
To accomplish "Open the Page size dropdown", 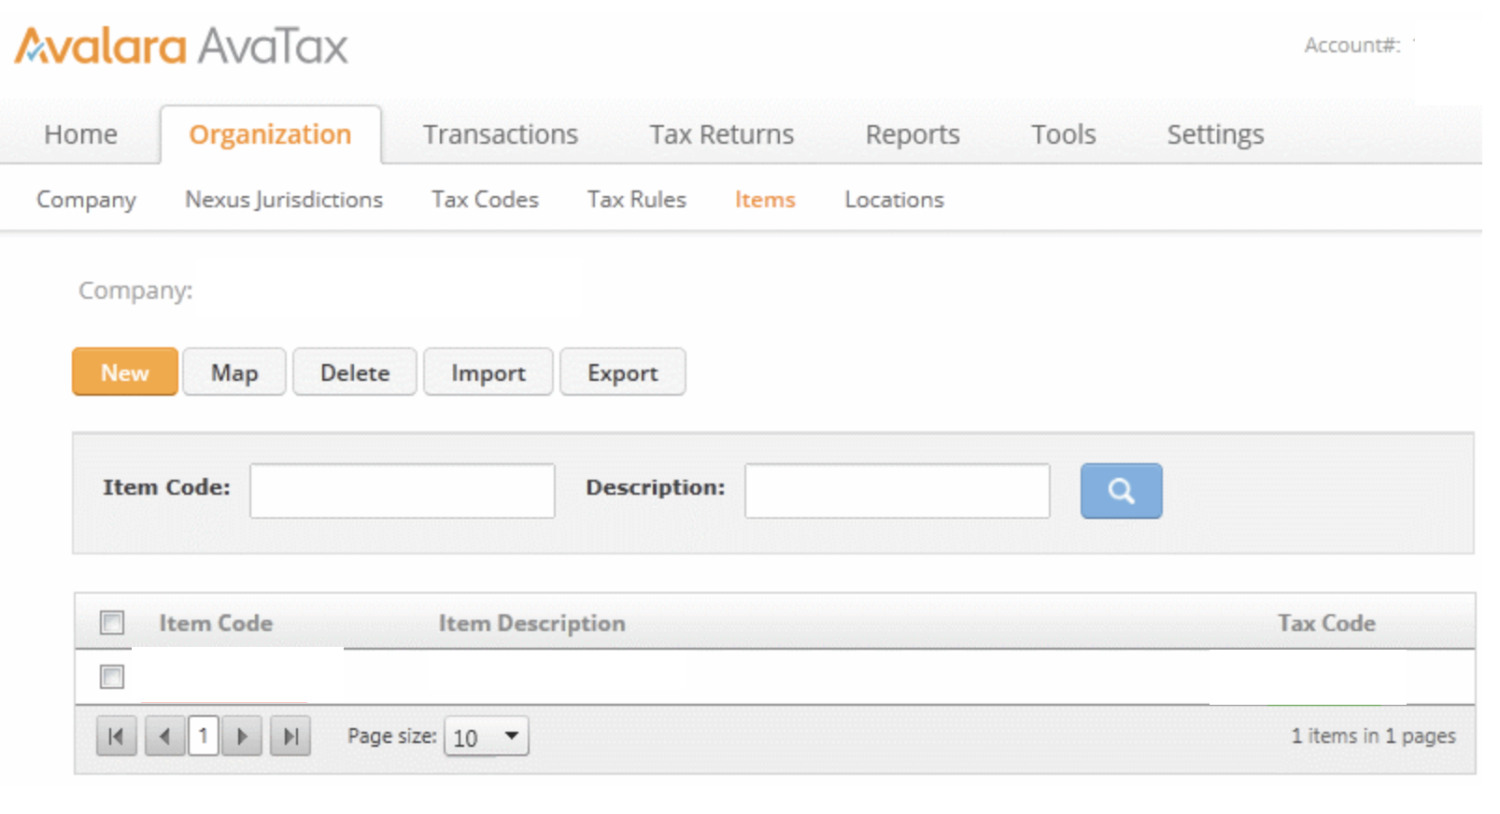I will (x=486, y=736).
